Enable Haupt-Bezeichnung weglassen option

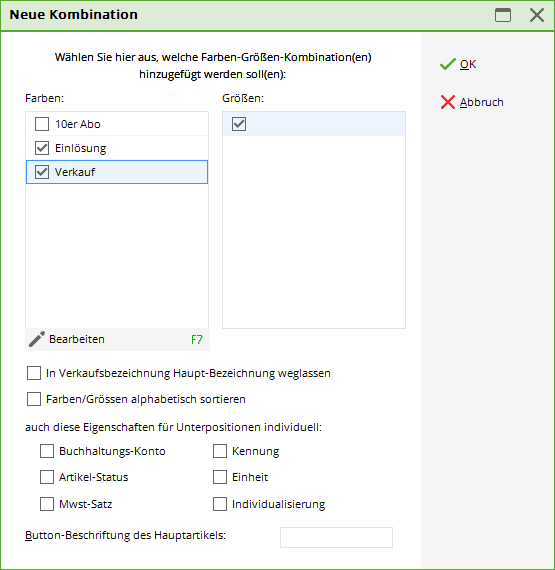point(34,373)
